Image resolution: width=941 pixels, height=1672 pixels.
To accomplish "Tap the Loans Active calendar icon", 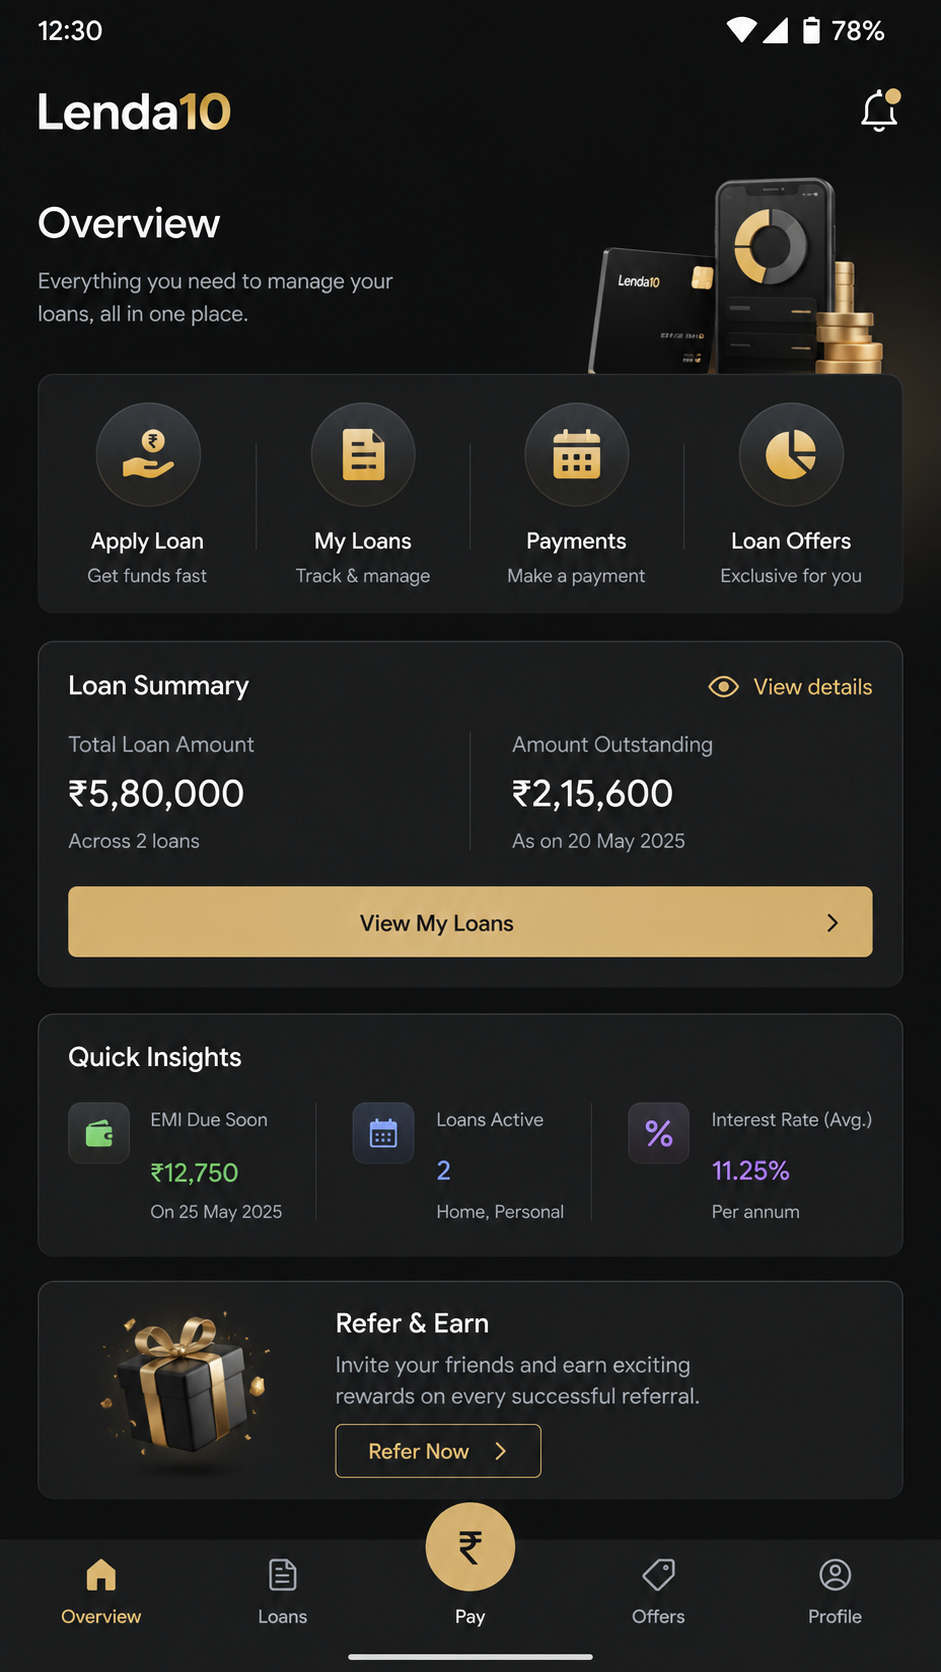I will point(383,1133).
